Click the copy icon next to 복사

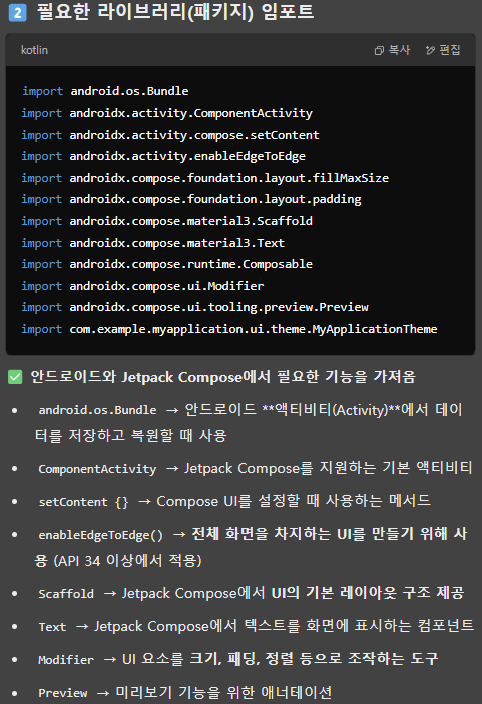(x=379, y=50)
